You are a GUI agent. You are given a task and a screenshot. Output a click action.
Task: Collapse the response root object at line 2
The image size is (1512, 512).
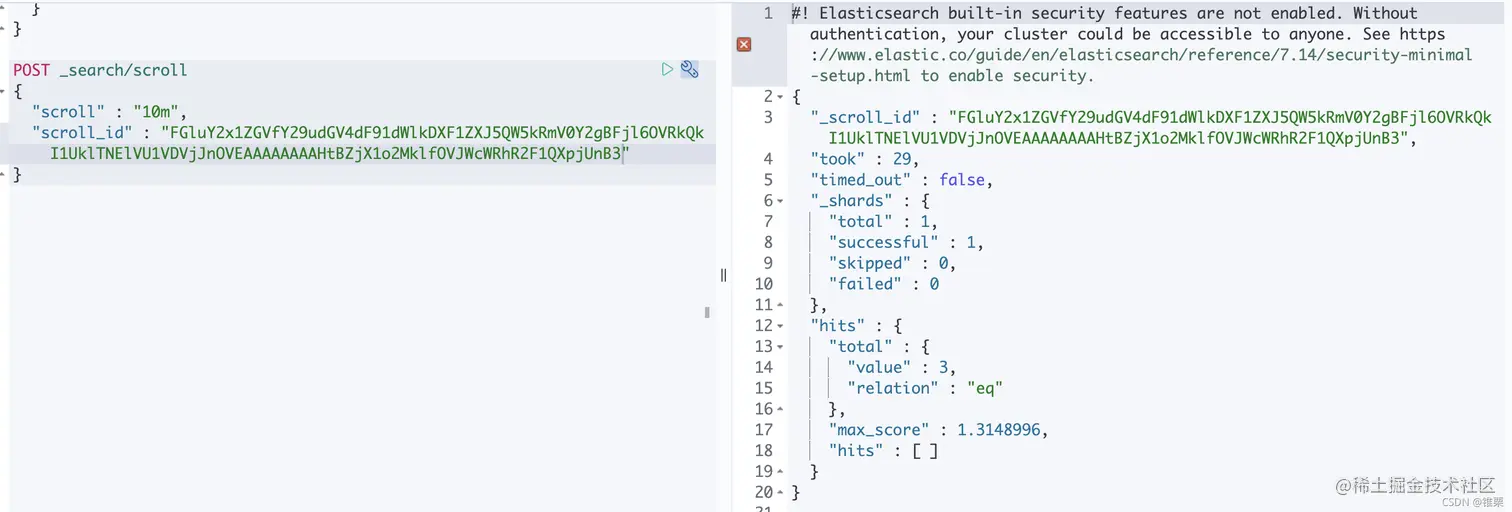click(780, 97)
